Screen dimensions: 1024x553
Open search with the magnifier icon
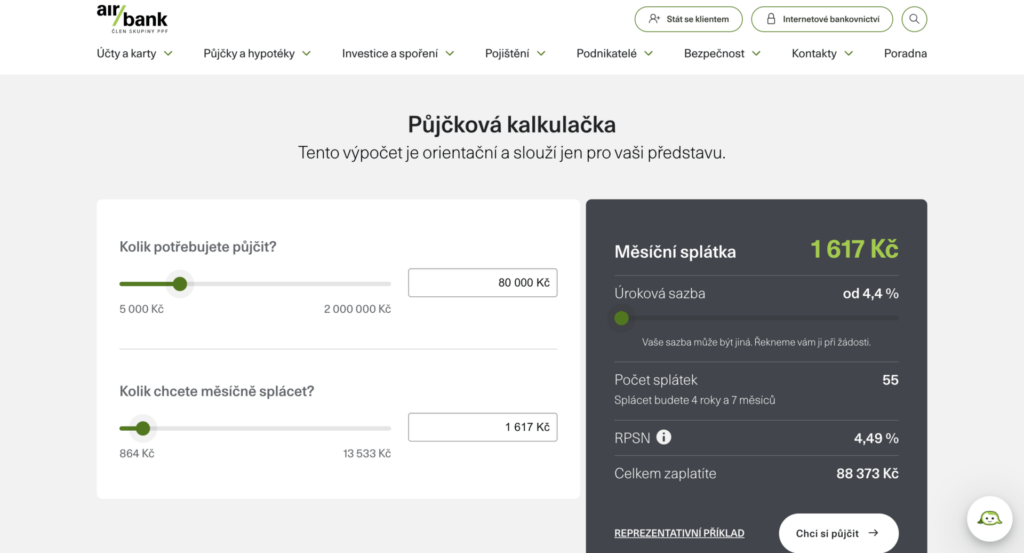click(914, 19)
